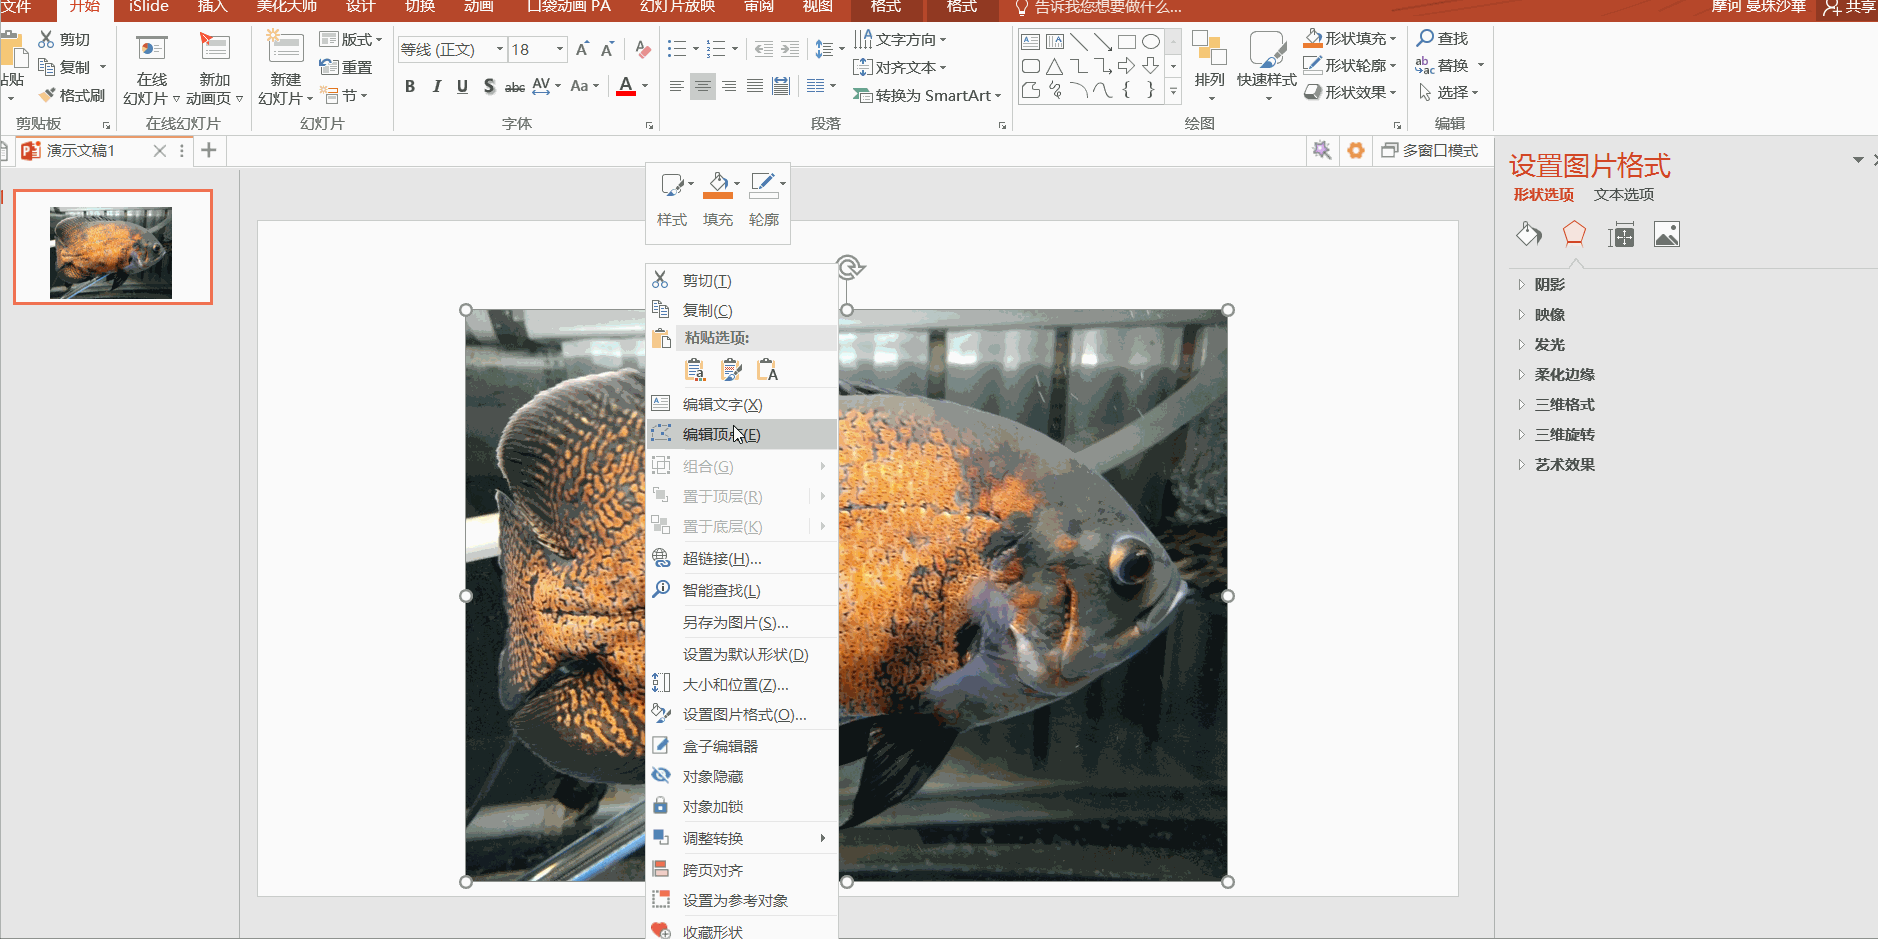The width and height of the screenshot is (1878, 939).
Task: Open the font size dropdown
Action: 559,49
